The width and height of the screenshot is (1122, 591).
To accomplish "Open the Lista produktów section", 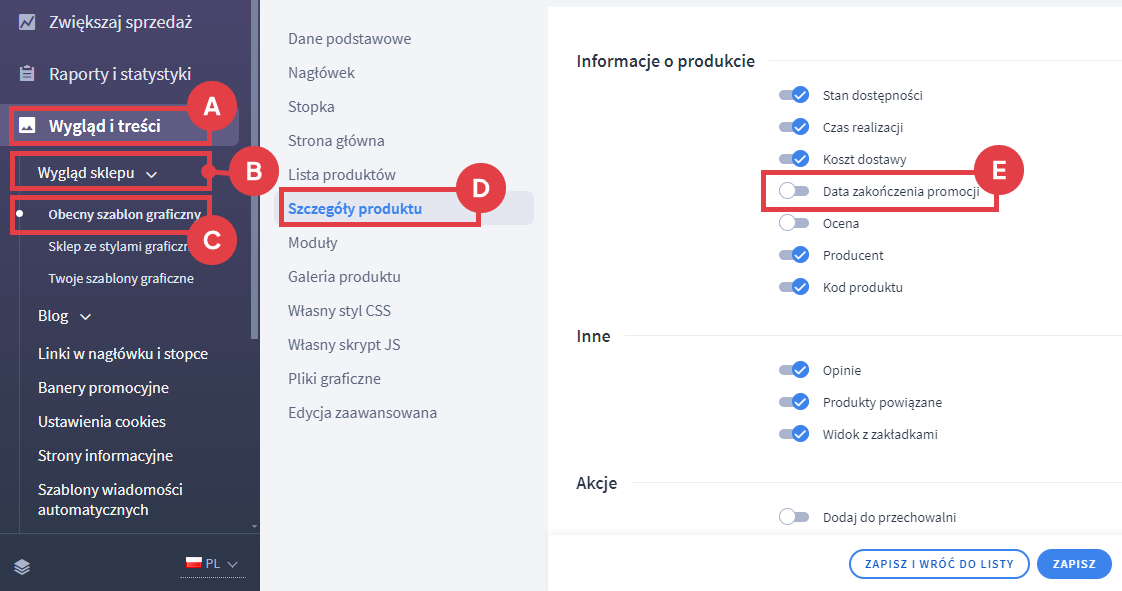I will (x=342, y=175).
